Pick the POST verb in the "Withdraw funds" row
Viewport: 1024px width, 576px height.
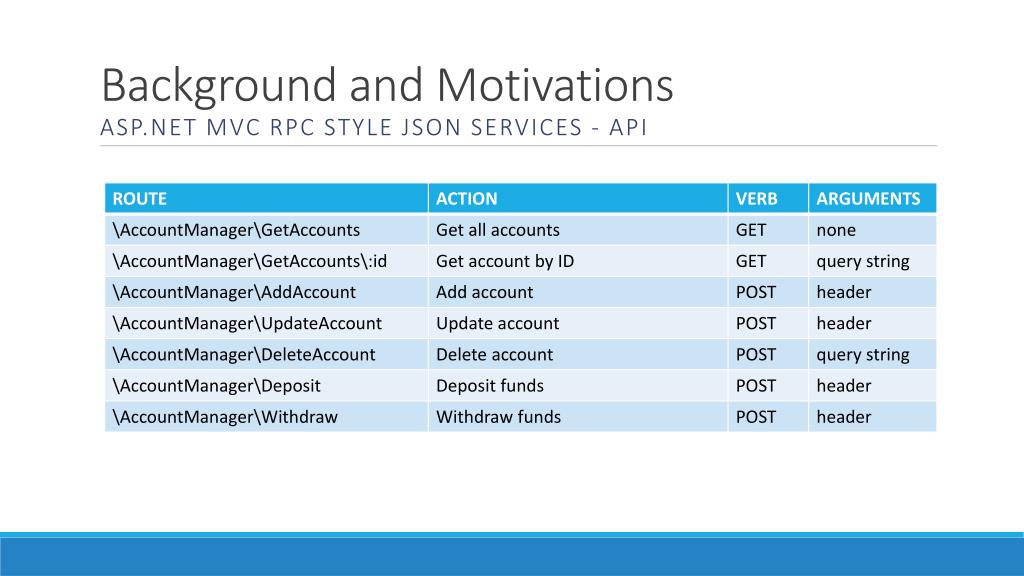coord(768,417)
